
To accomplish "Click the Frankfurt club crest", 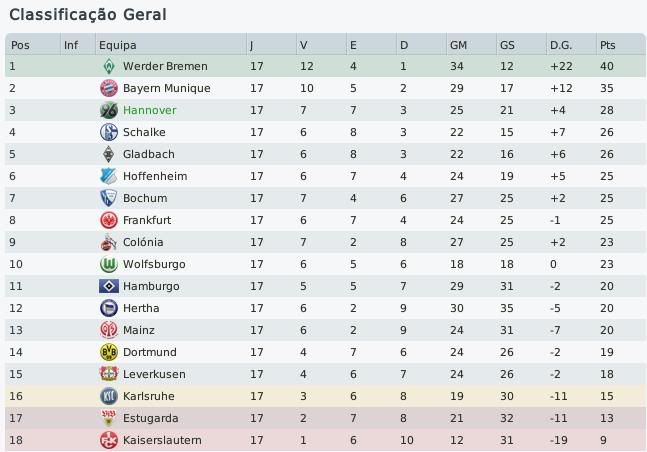I will coord(108,221).
